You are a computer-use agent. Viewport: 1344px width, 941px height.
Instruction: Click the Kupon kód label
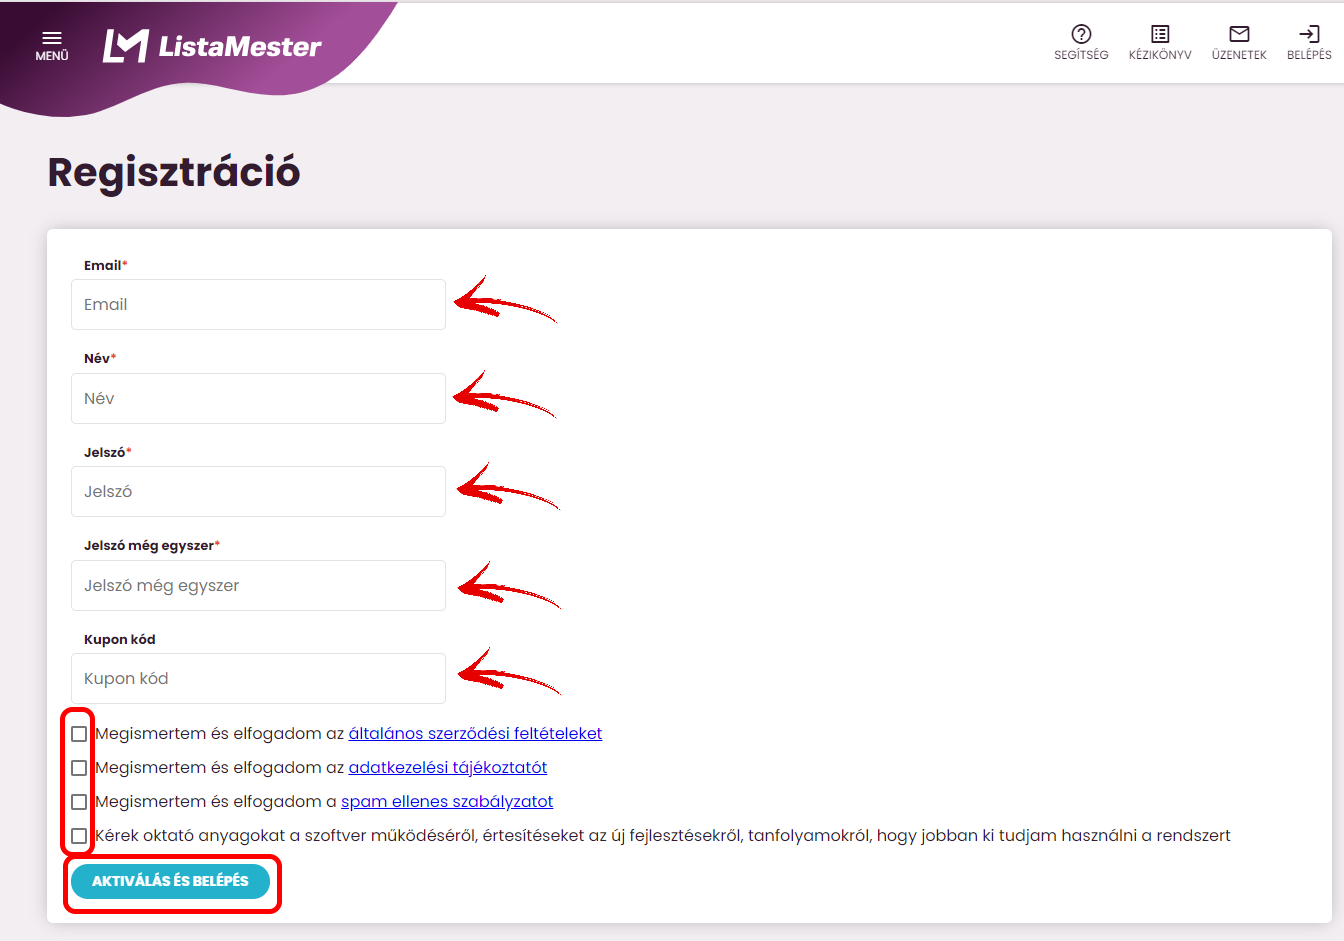click(x=120, y=640)
